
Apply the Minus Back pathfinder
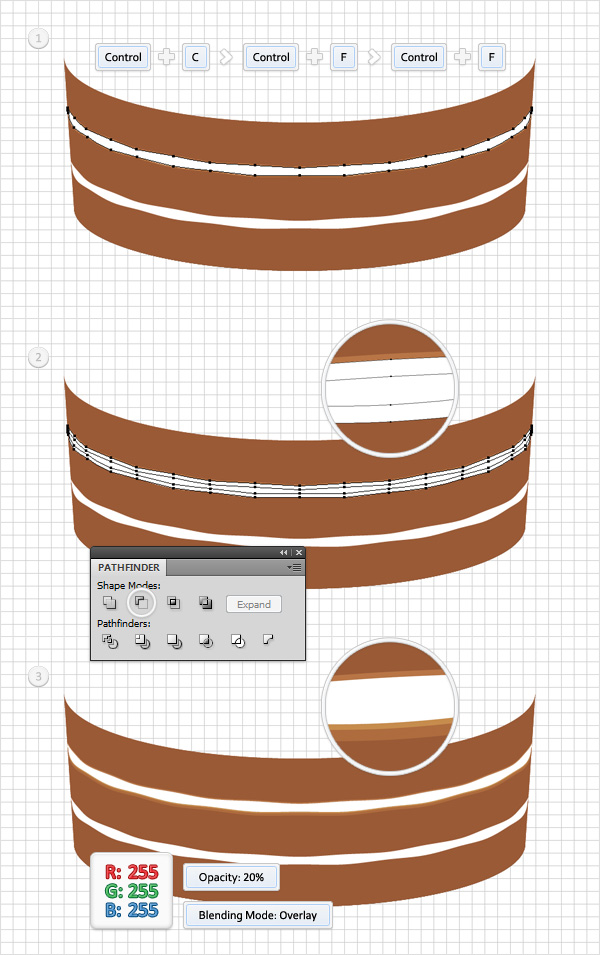pos(268,640)
